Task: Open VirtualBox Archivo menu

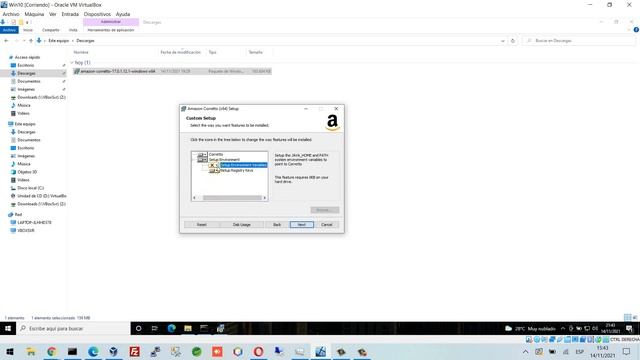Action: coord(11,14)
